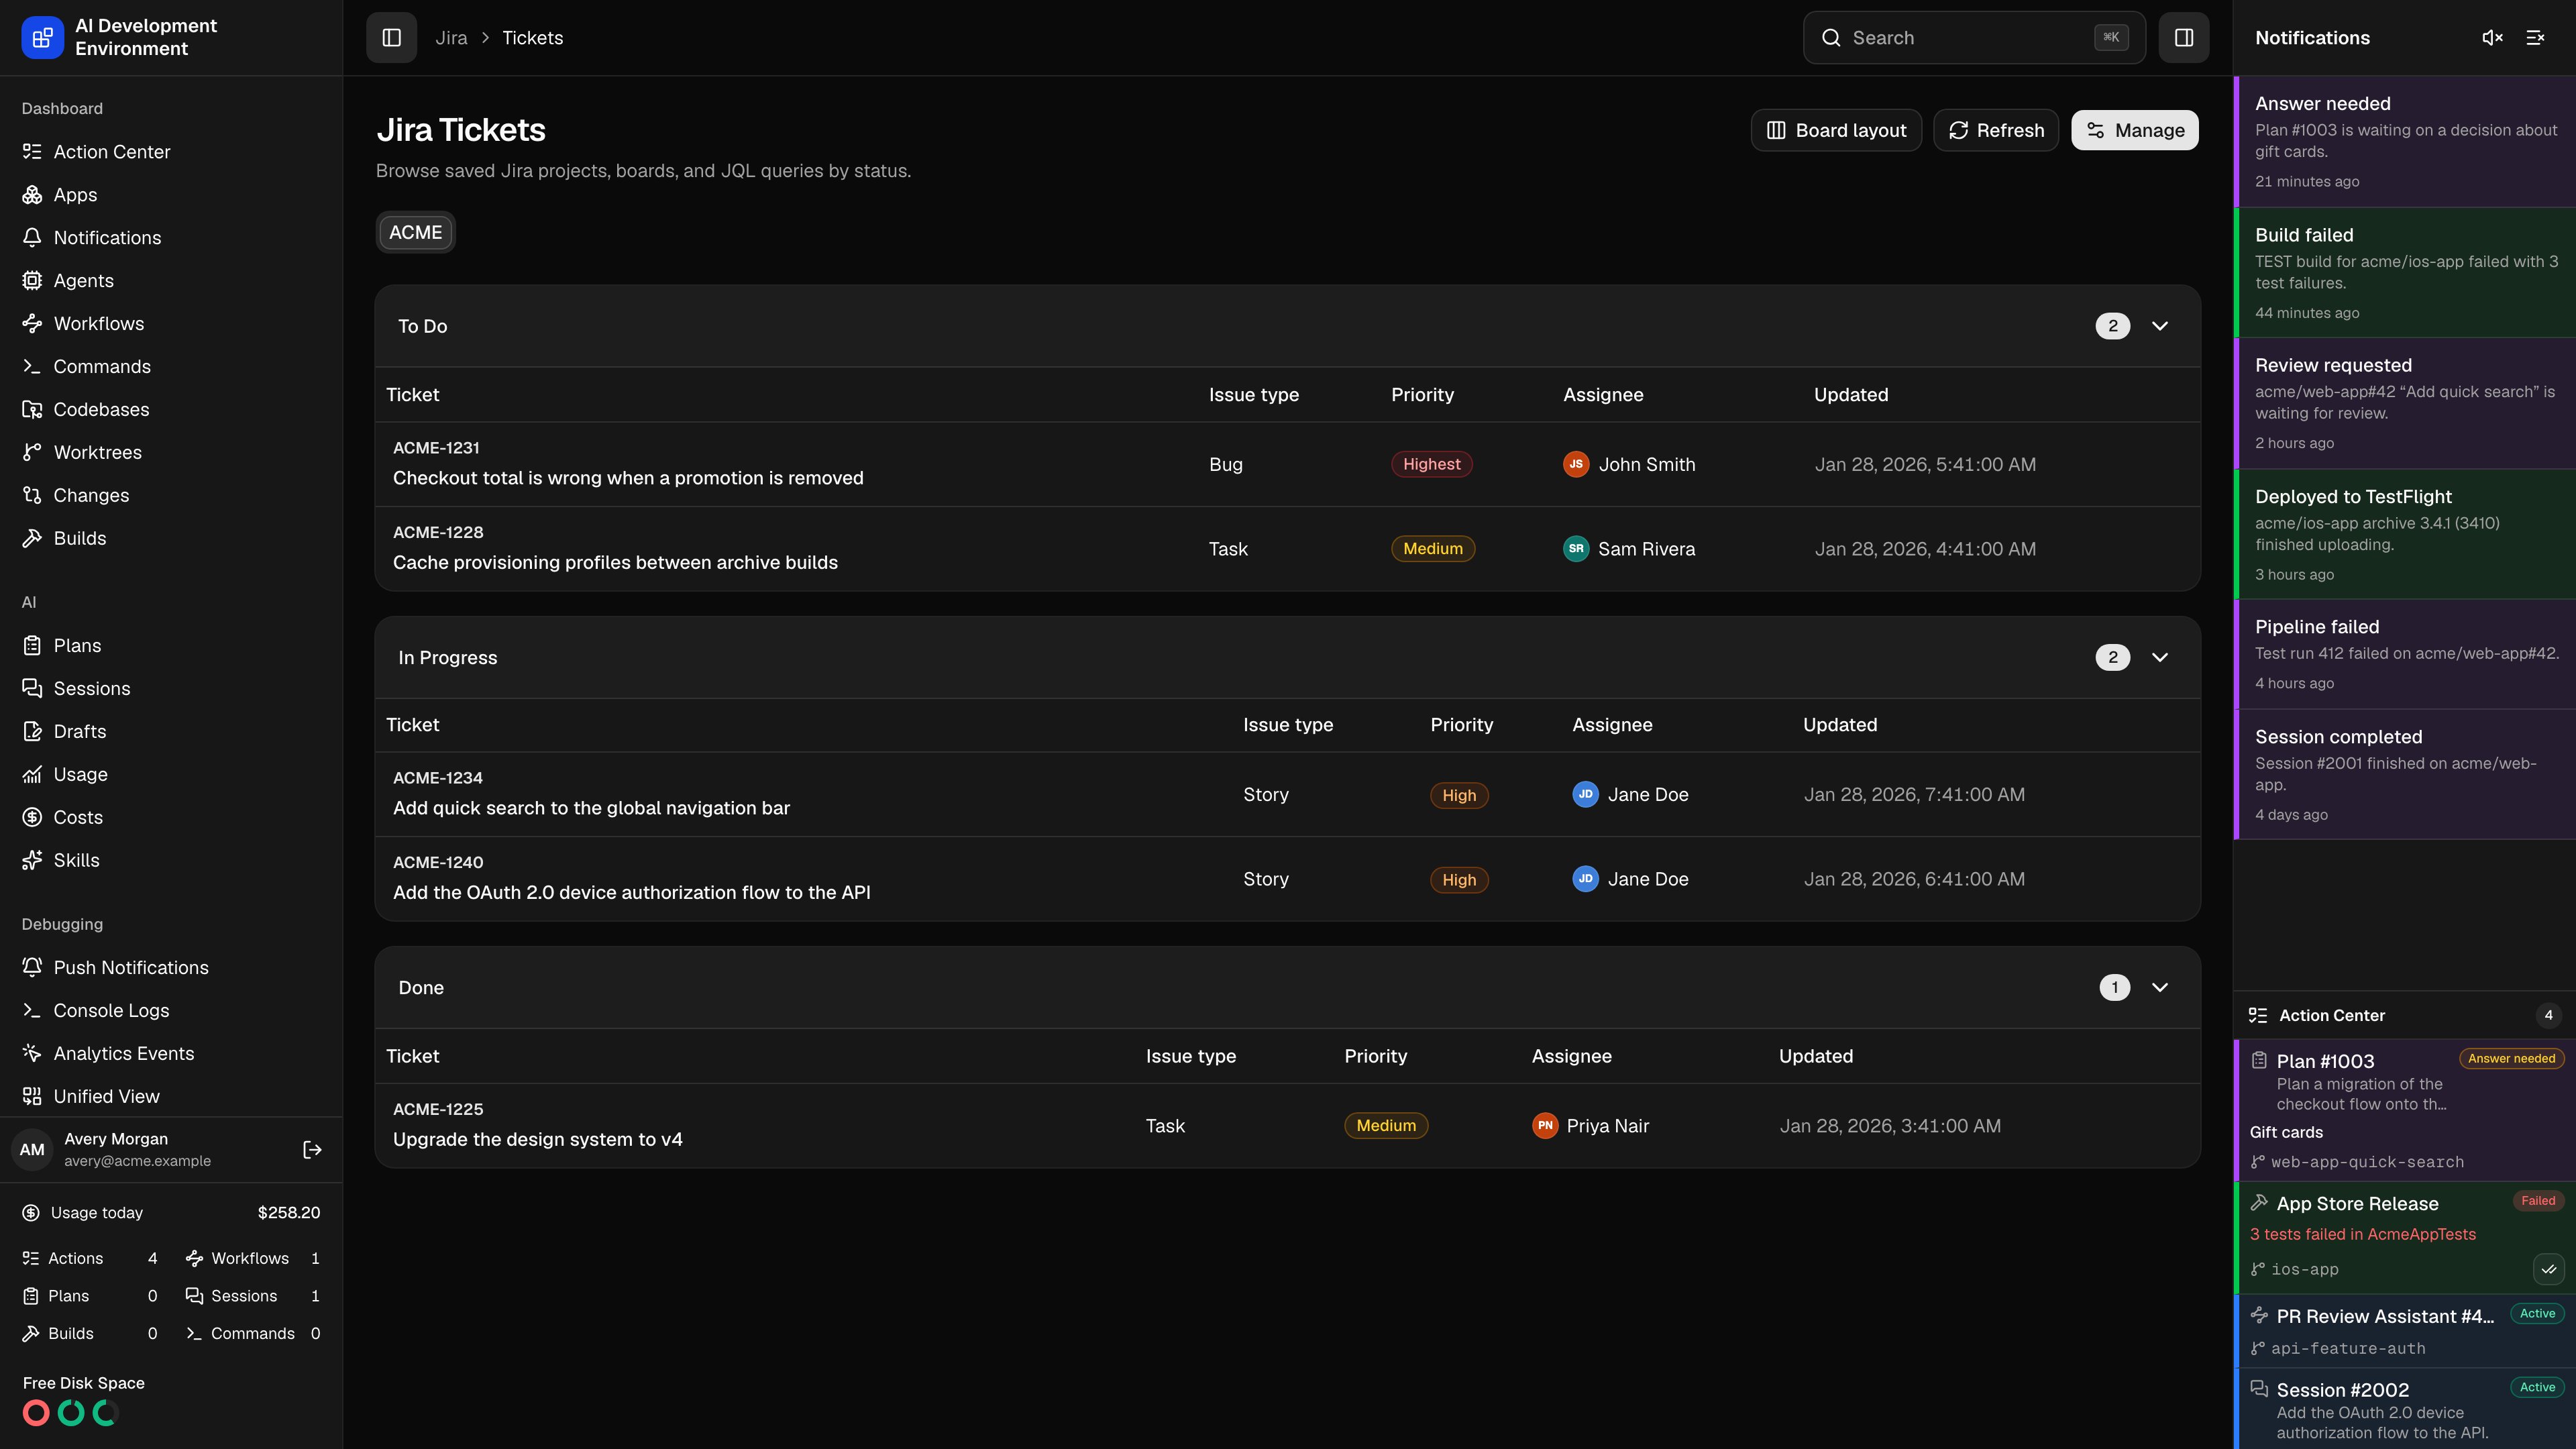Open the Avery Morgan user profile

click(x=137, y=1150)
